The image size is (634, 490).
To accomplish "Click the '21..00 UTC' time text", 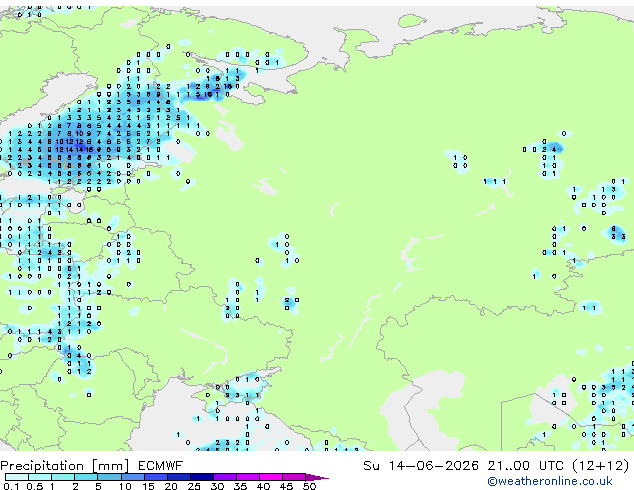I will (526, 466).
